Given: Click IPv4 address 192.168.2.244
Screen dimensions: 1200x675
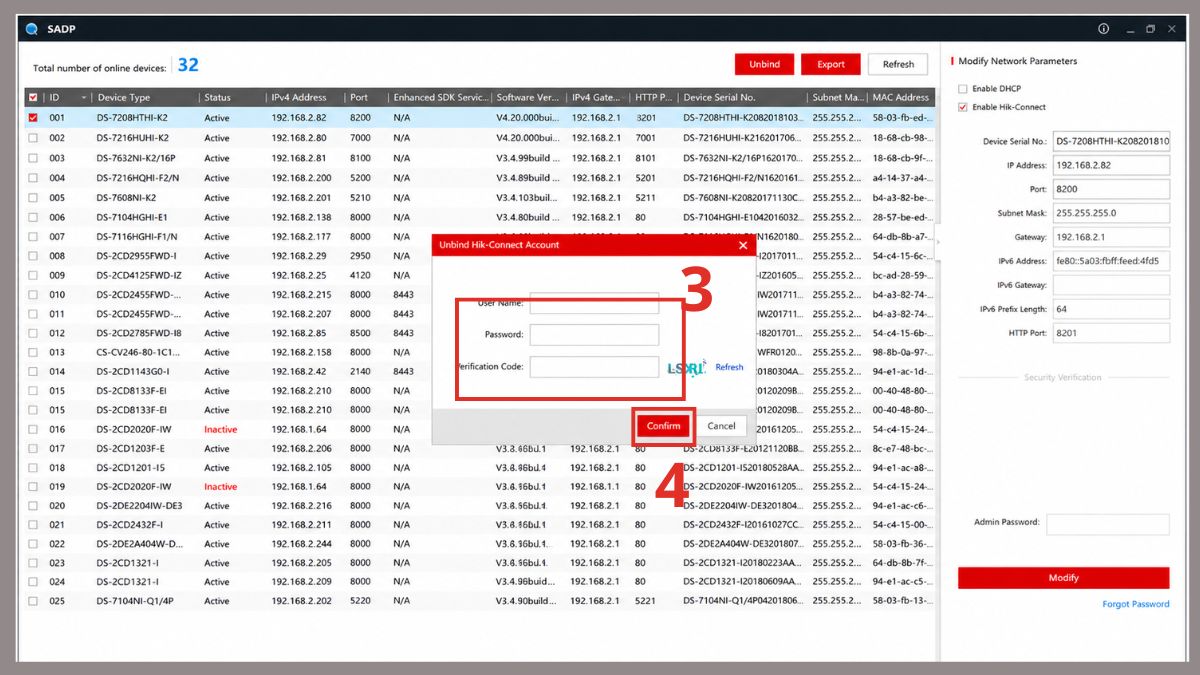Looking at the screenshot, I should 302,544.
